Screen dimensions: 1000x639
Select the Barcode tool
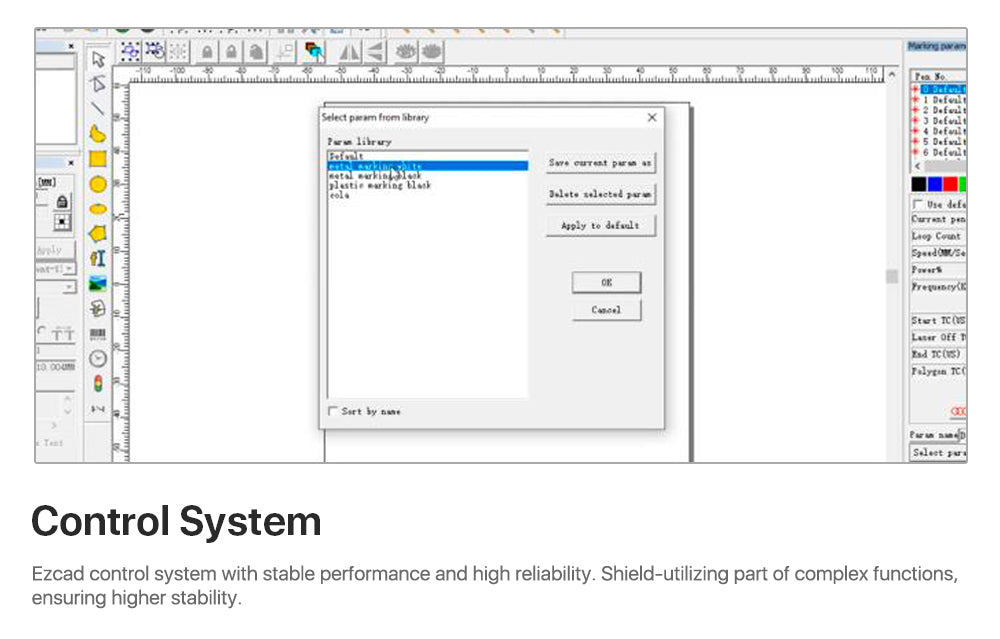pos(98,334)
